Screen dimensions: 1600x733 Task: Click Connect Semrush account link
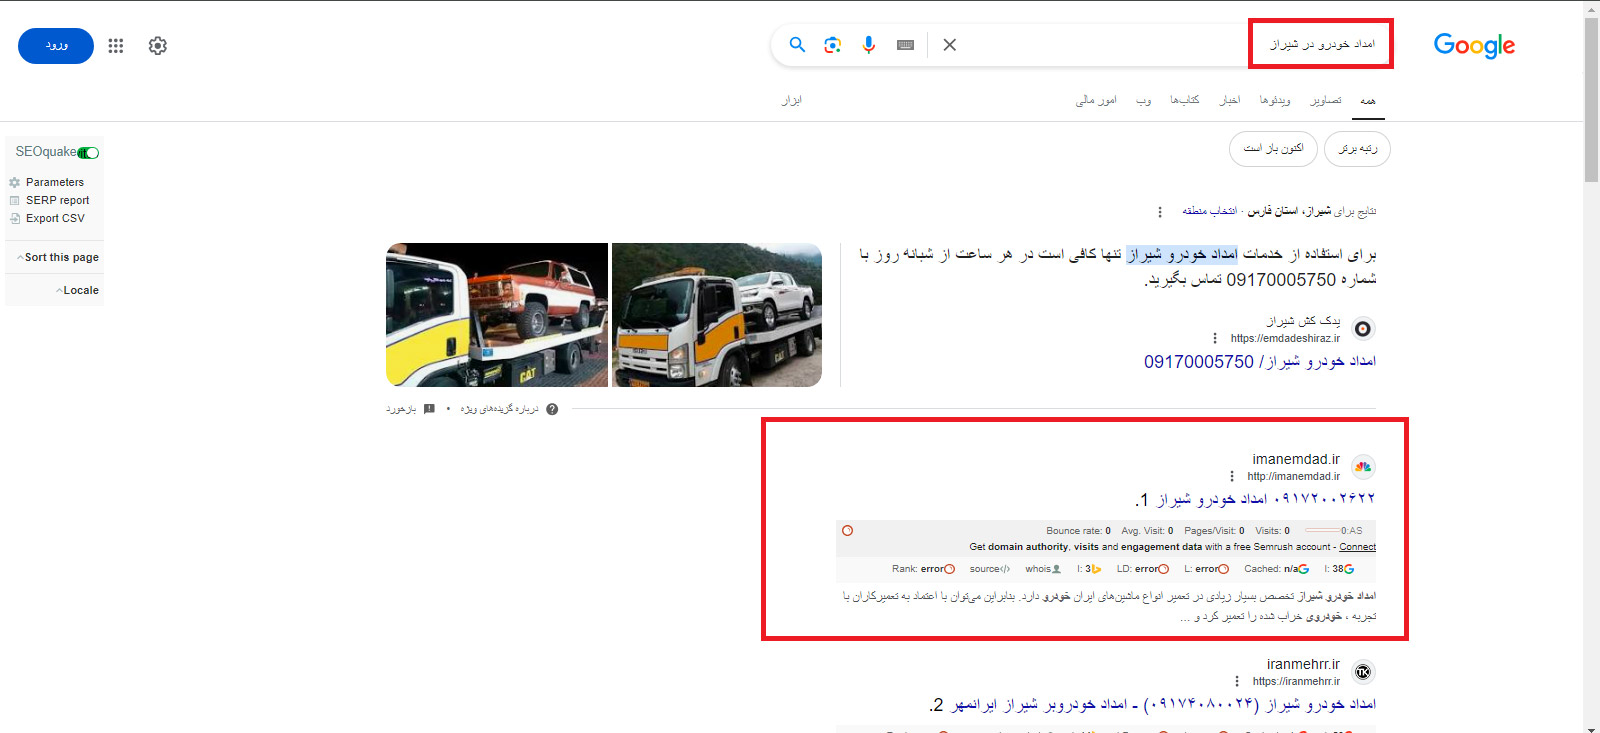(x=1357, y=547)
